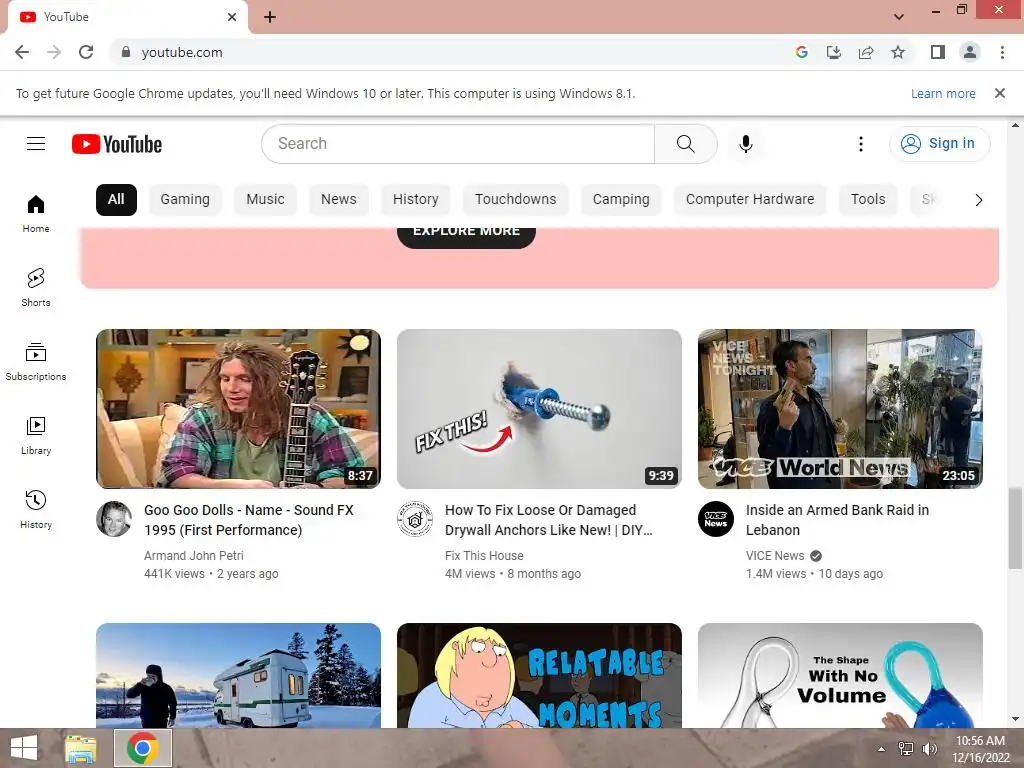Image resolution: width=1024 pixels, height=768 pixels.
Task: Open a new browser tab
Action: tap(270, 17)
